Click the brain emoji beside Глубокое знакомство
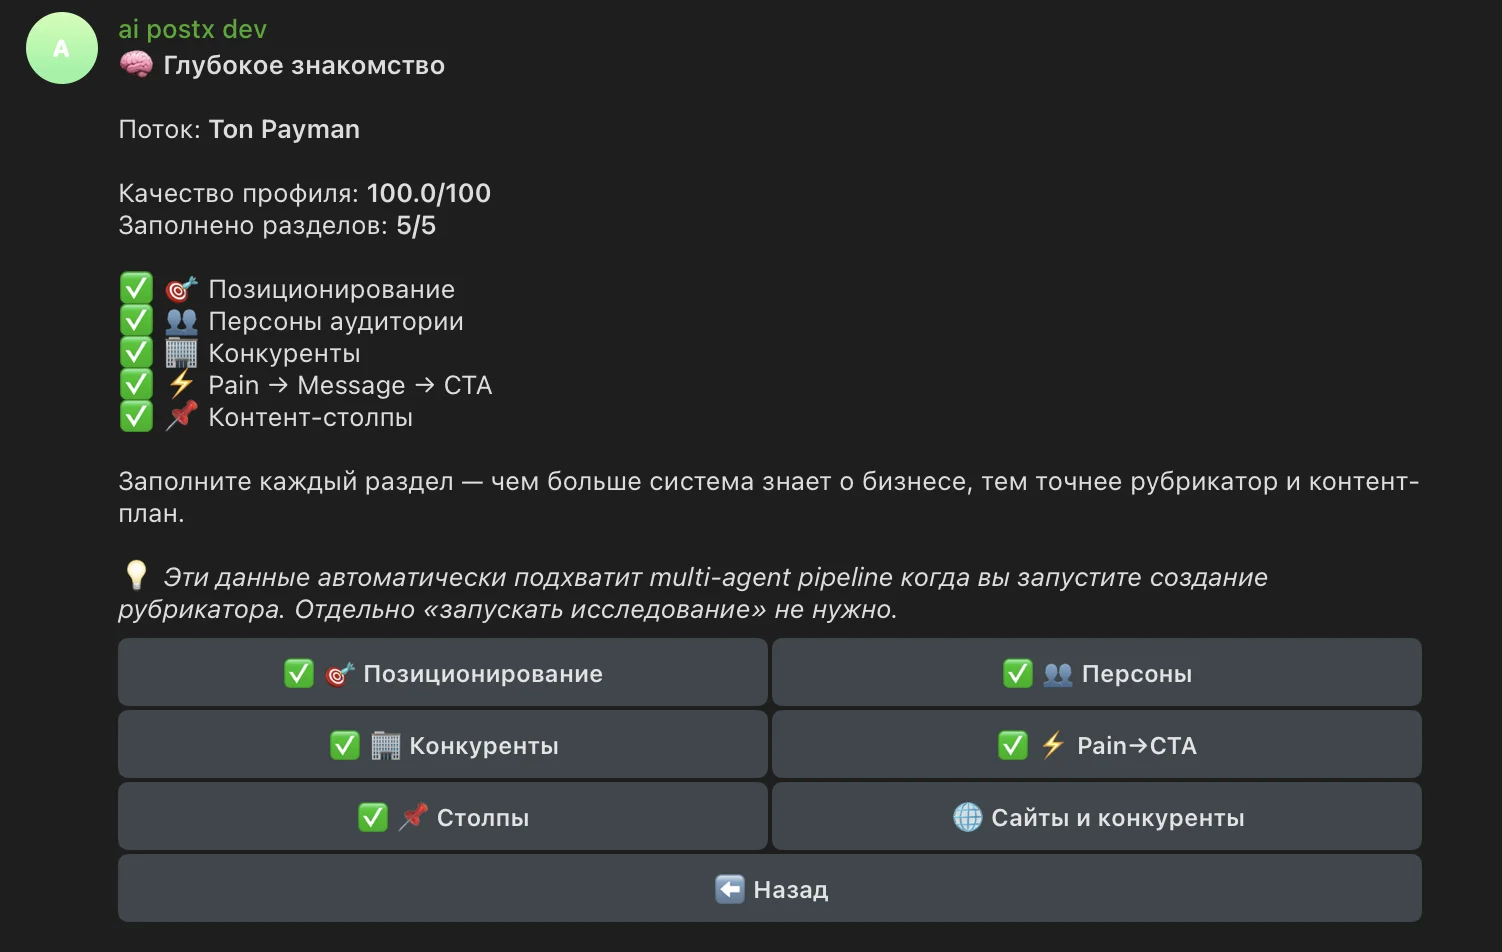This screenshot has height=952, width=1502. point(136,65)
